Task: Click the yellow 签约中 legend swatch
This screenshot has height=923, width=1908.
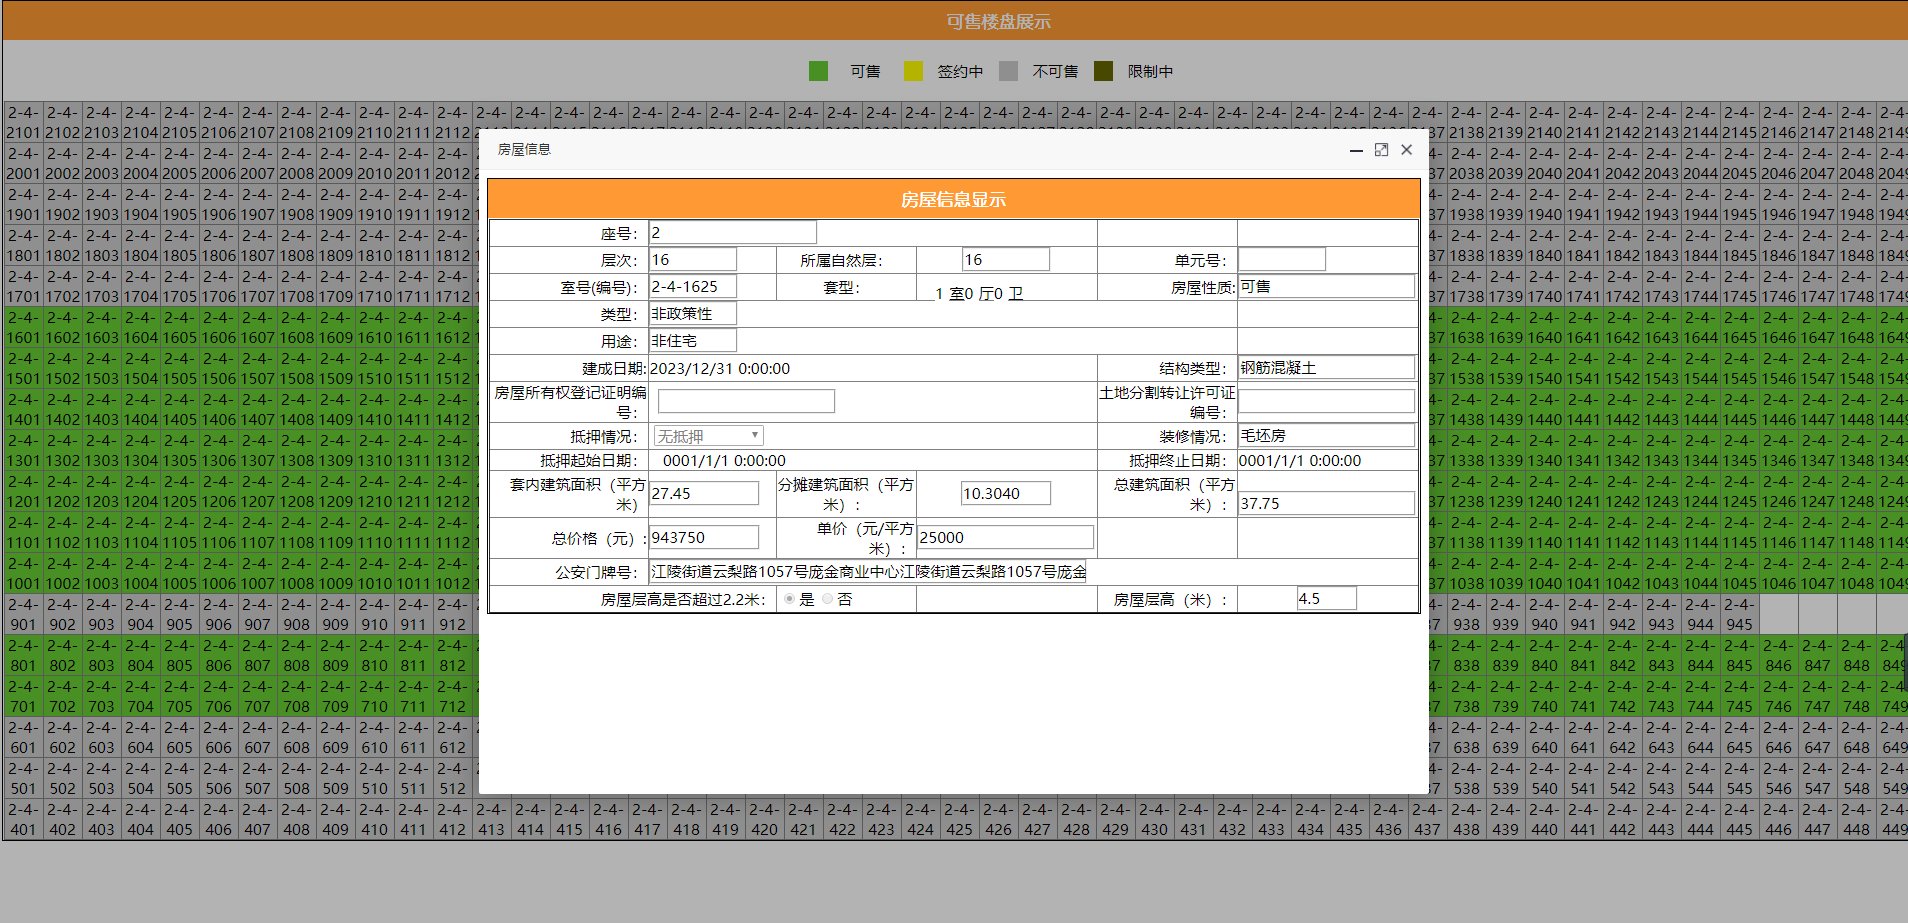Action: click(x=913, y=71)
